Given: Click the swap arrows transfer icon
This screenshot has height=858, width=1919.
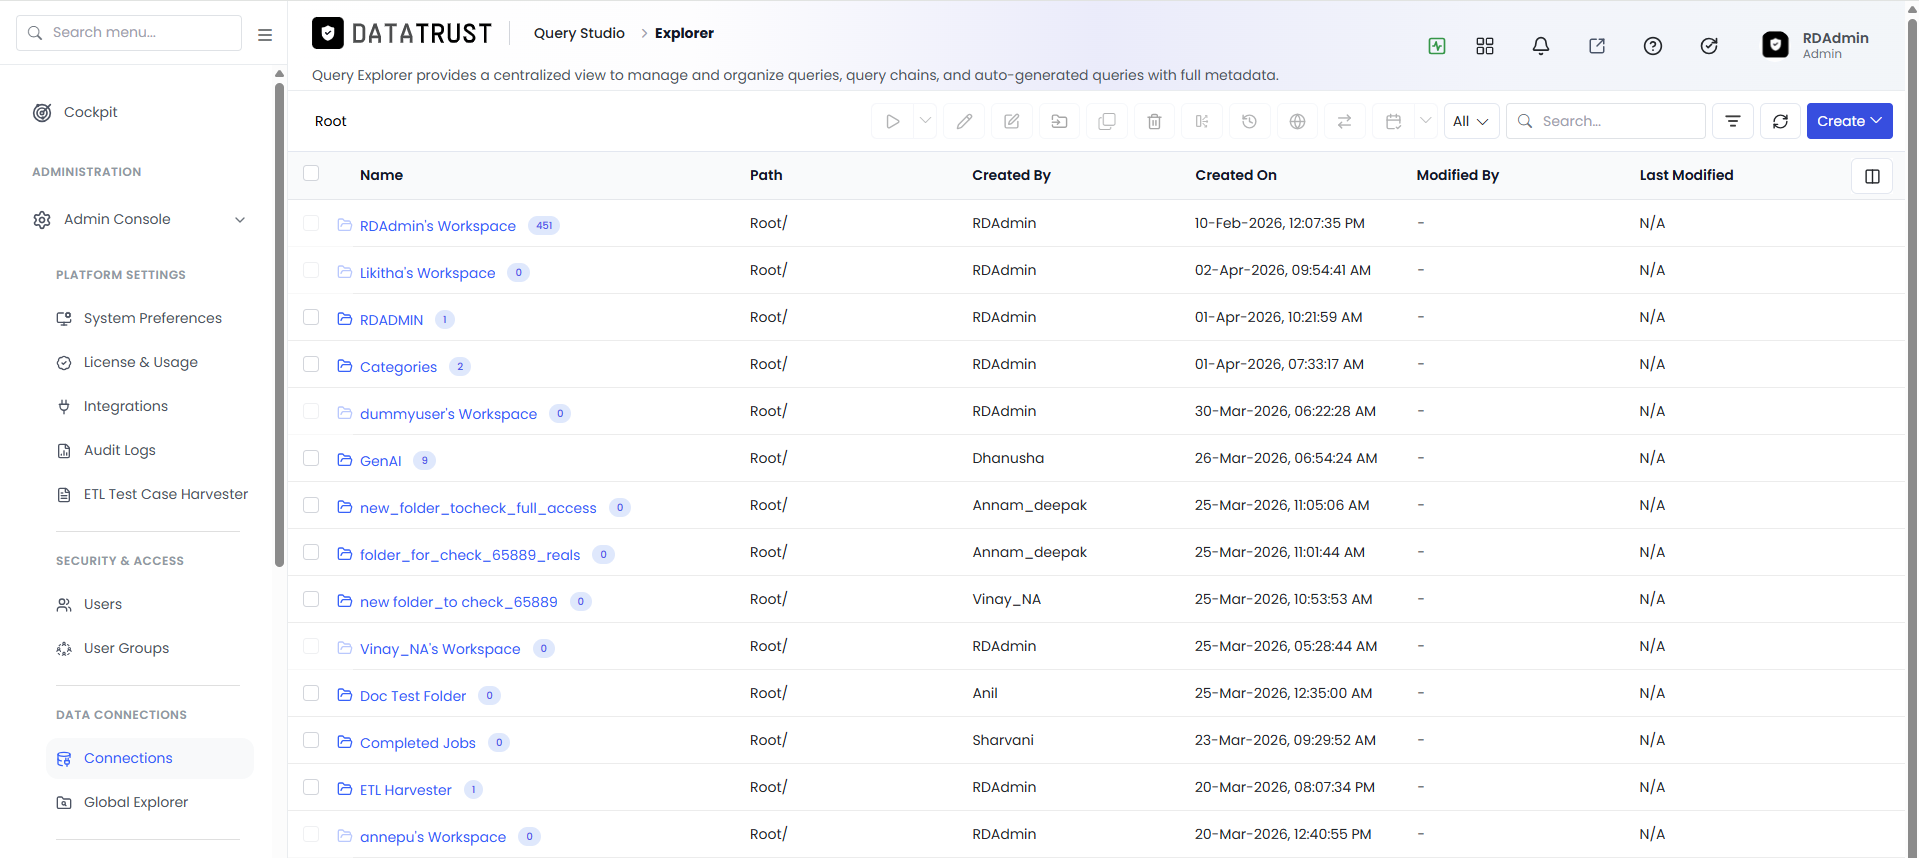Looking at the screenshot, I should (1344, 121).
